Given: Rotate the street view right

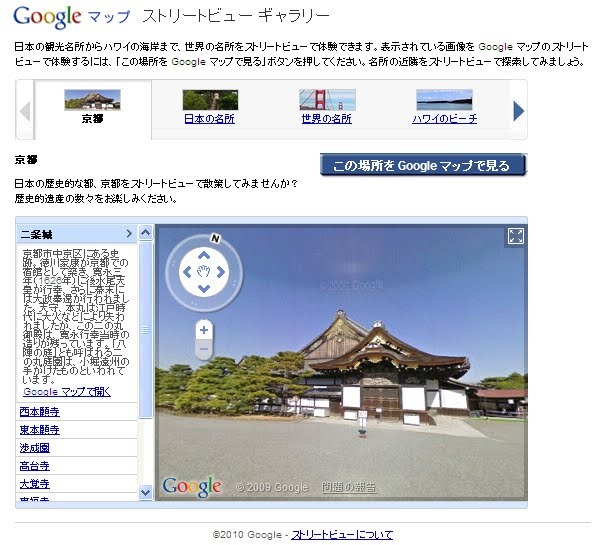Looking at the screenshot, I should point(221,272).
